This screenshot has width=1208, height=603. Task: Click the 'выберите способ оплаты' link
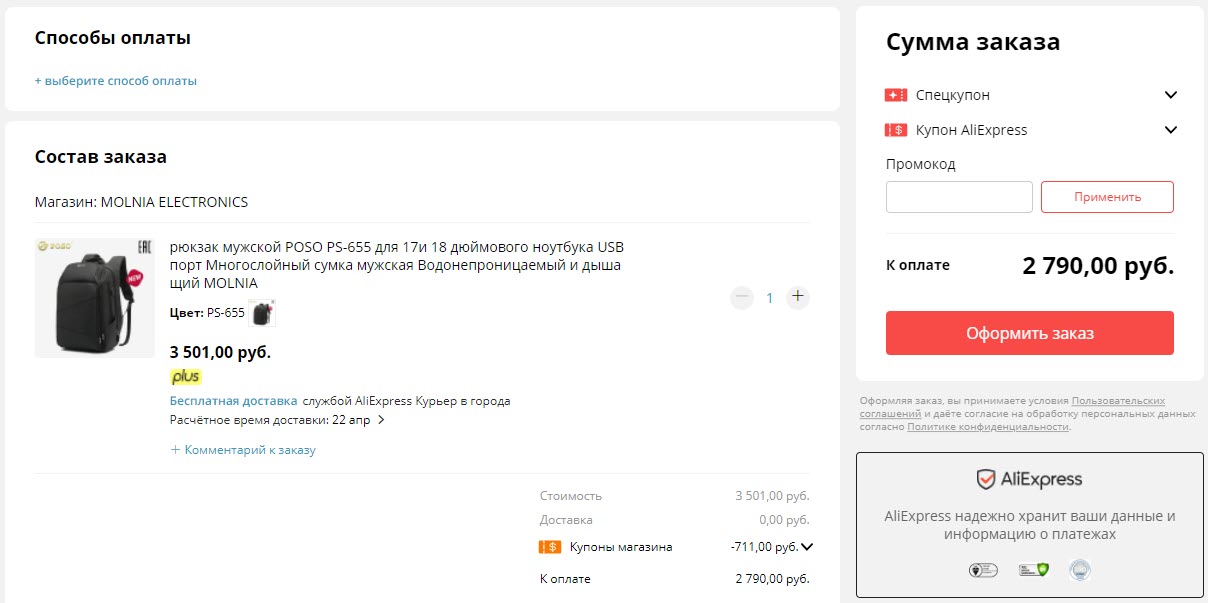(116, 81)
